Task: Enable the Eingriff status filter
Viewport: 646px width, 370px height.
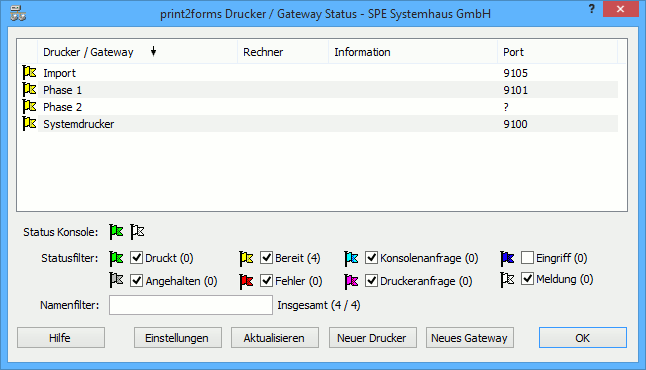Action: (527, 258)
